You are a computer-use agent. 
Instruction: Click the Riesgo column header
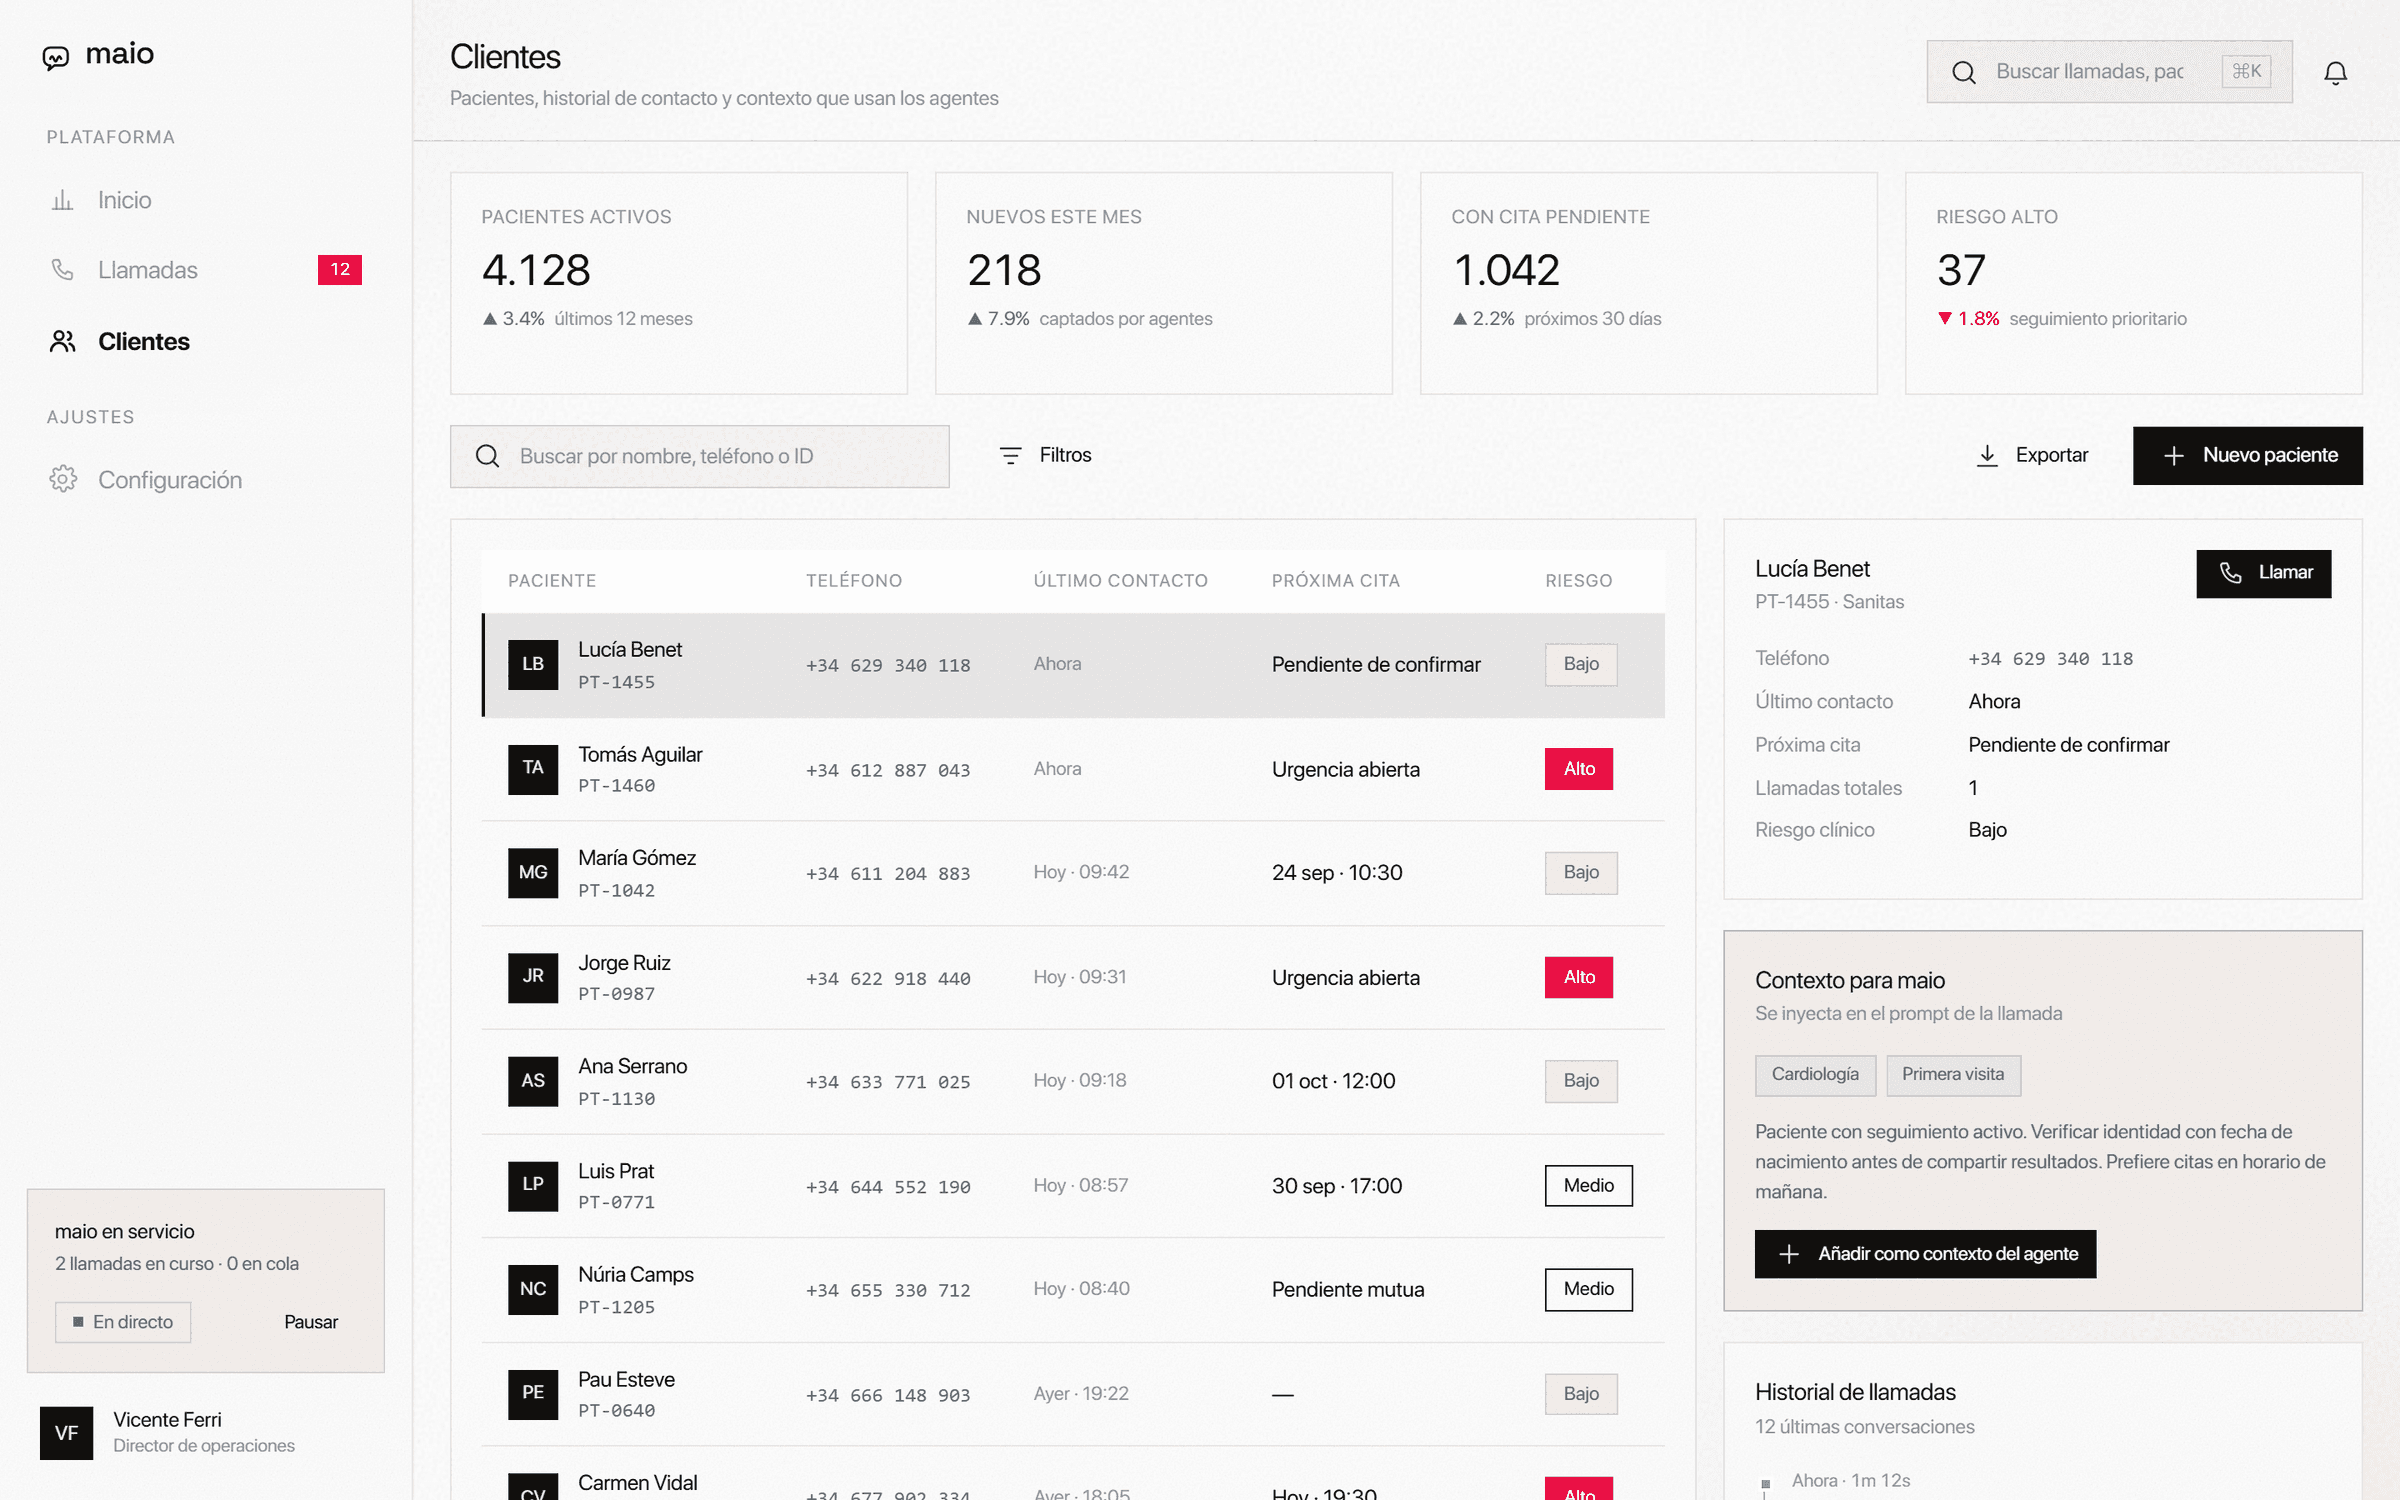(x=1579, y=581)
